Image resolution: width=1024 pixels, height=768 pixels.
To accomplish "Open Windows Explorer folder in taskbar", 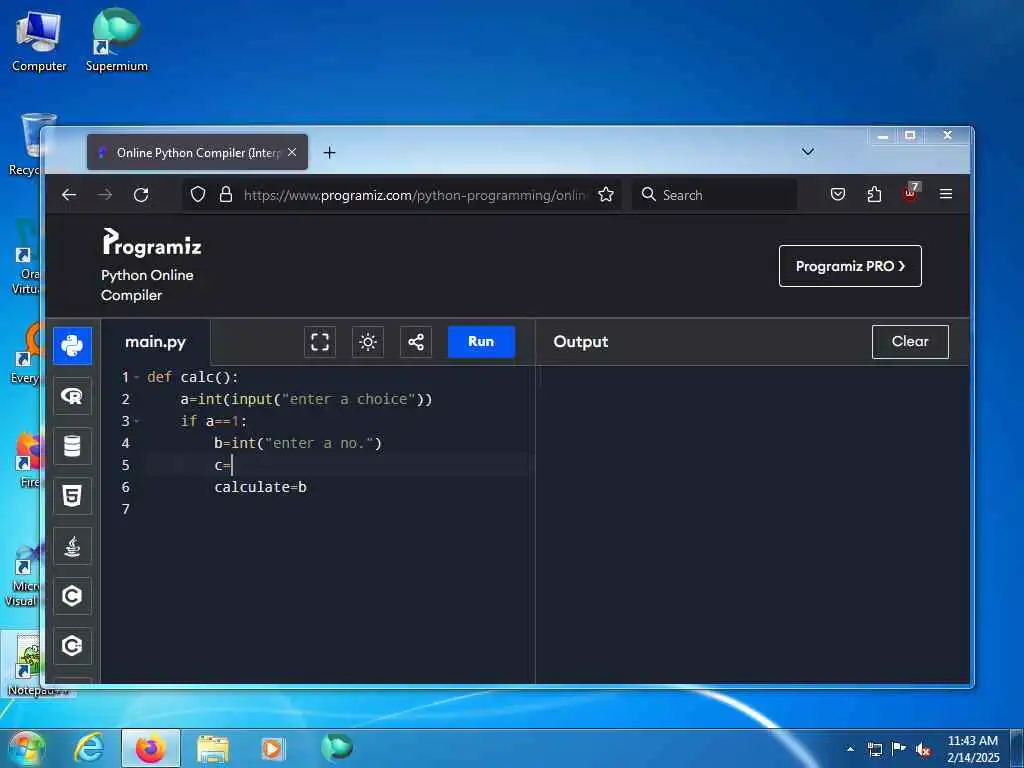I will click(213, 748).
